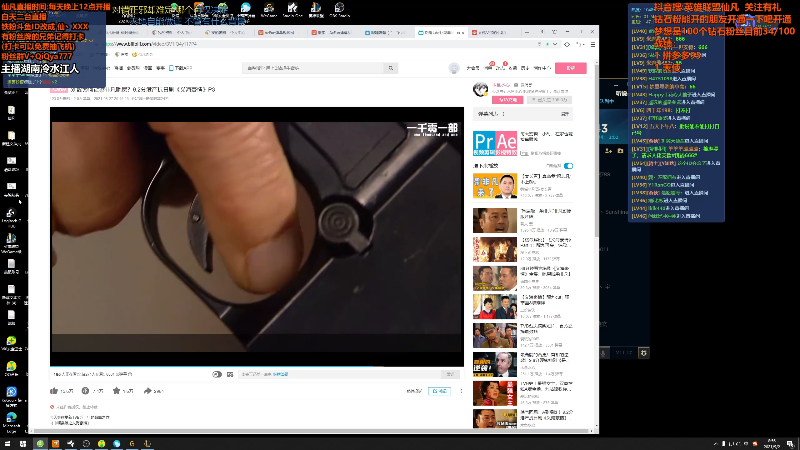Click the video player area to pause

pos(257,236)
